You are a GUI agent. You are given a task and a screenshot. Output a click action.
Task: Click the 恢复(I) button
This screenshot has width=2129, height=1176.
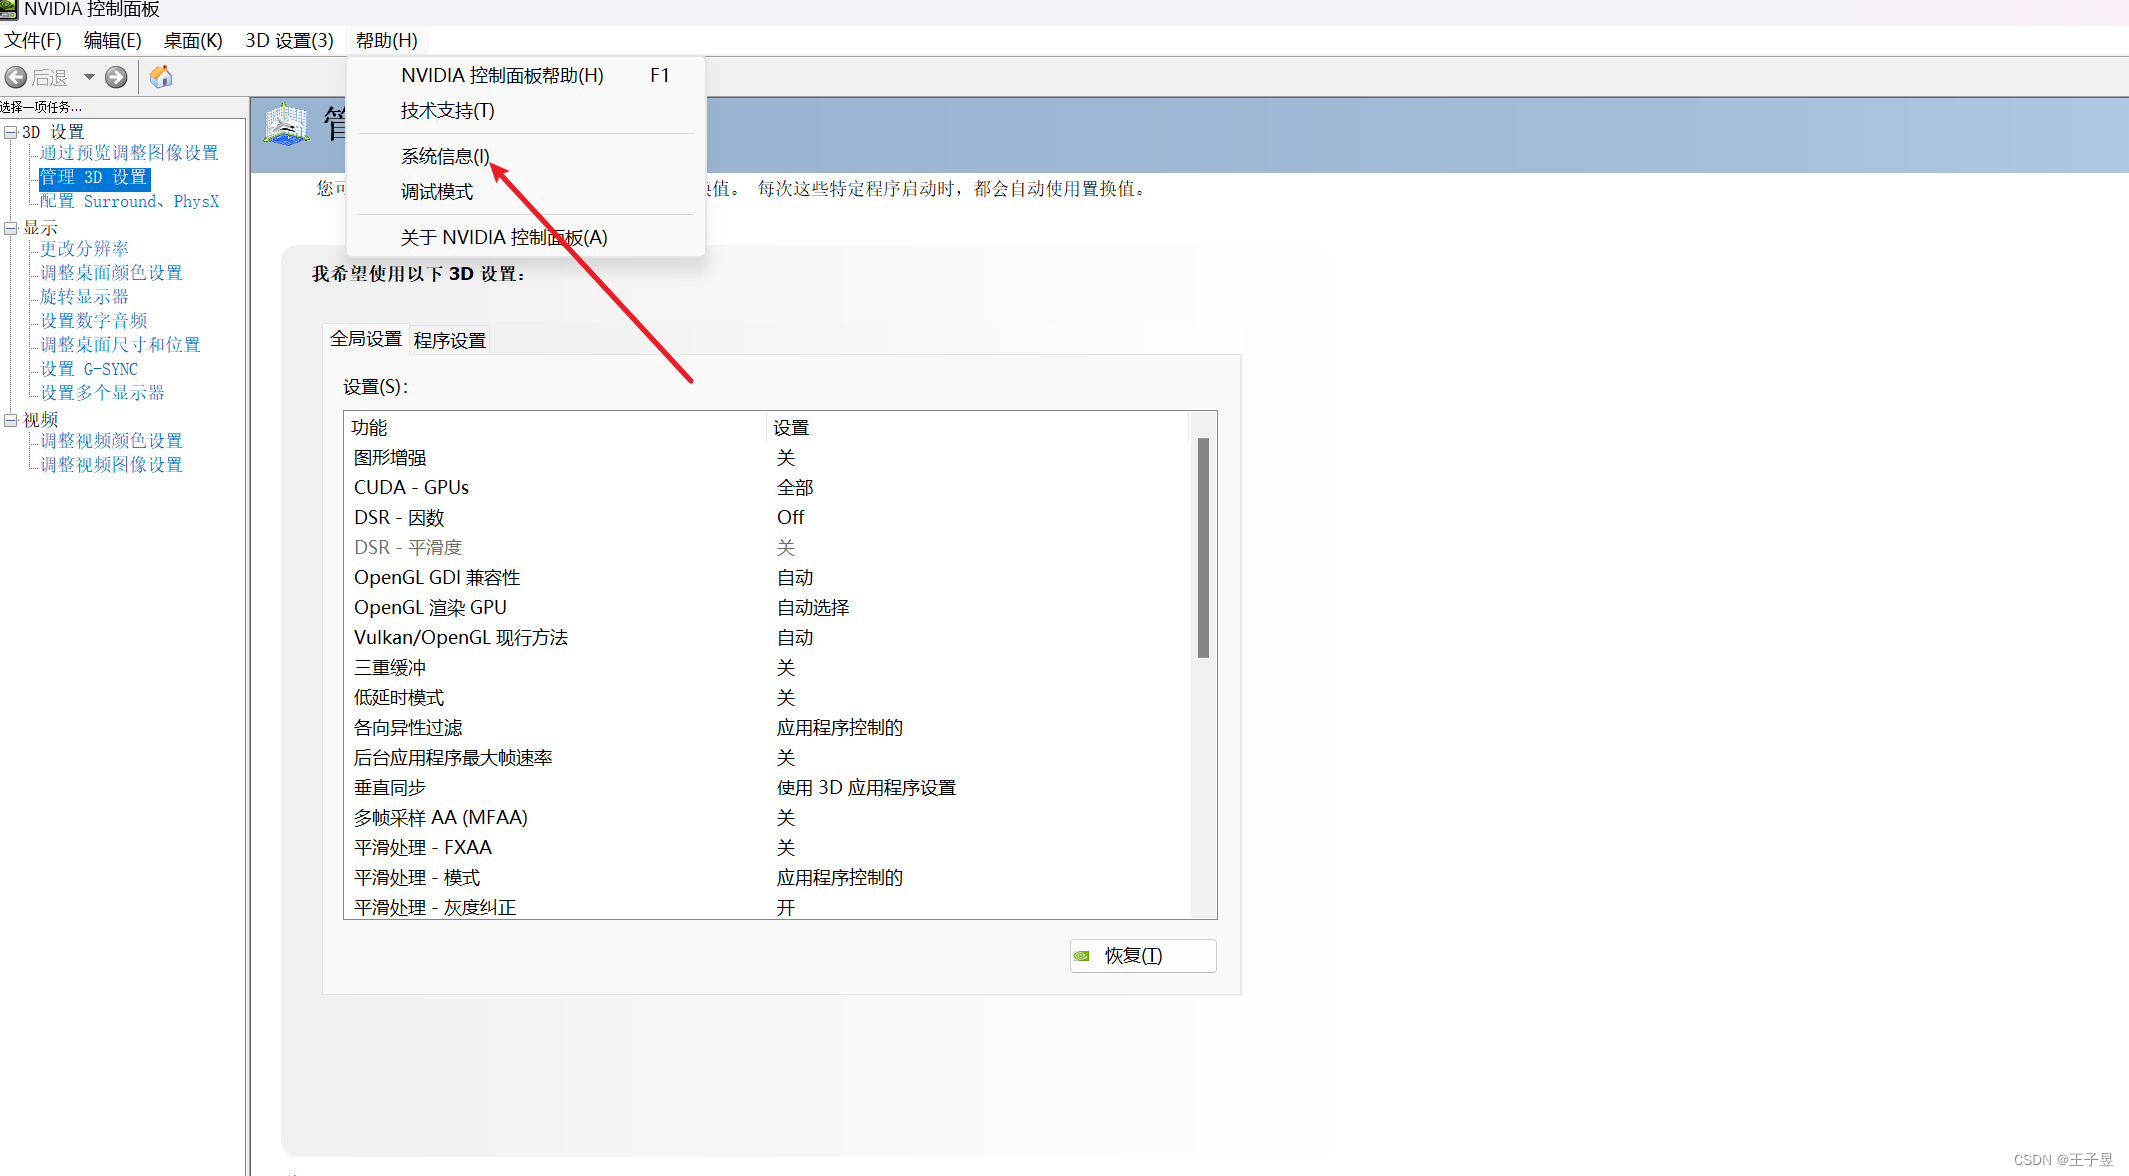point(1143,956)
